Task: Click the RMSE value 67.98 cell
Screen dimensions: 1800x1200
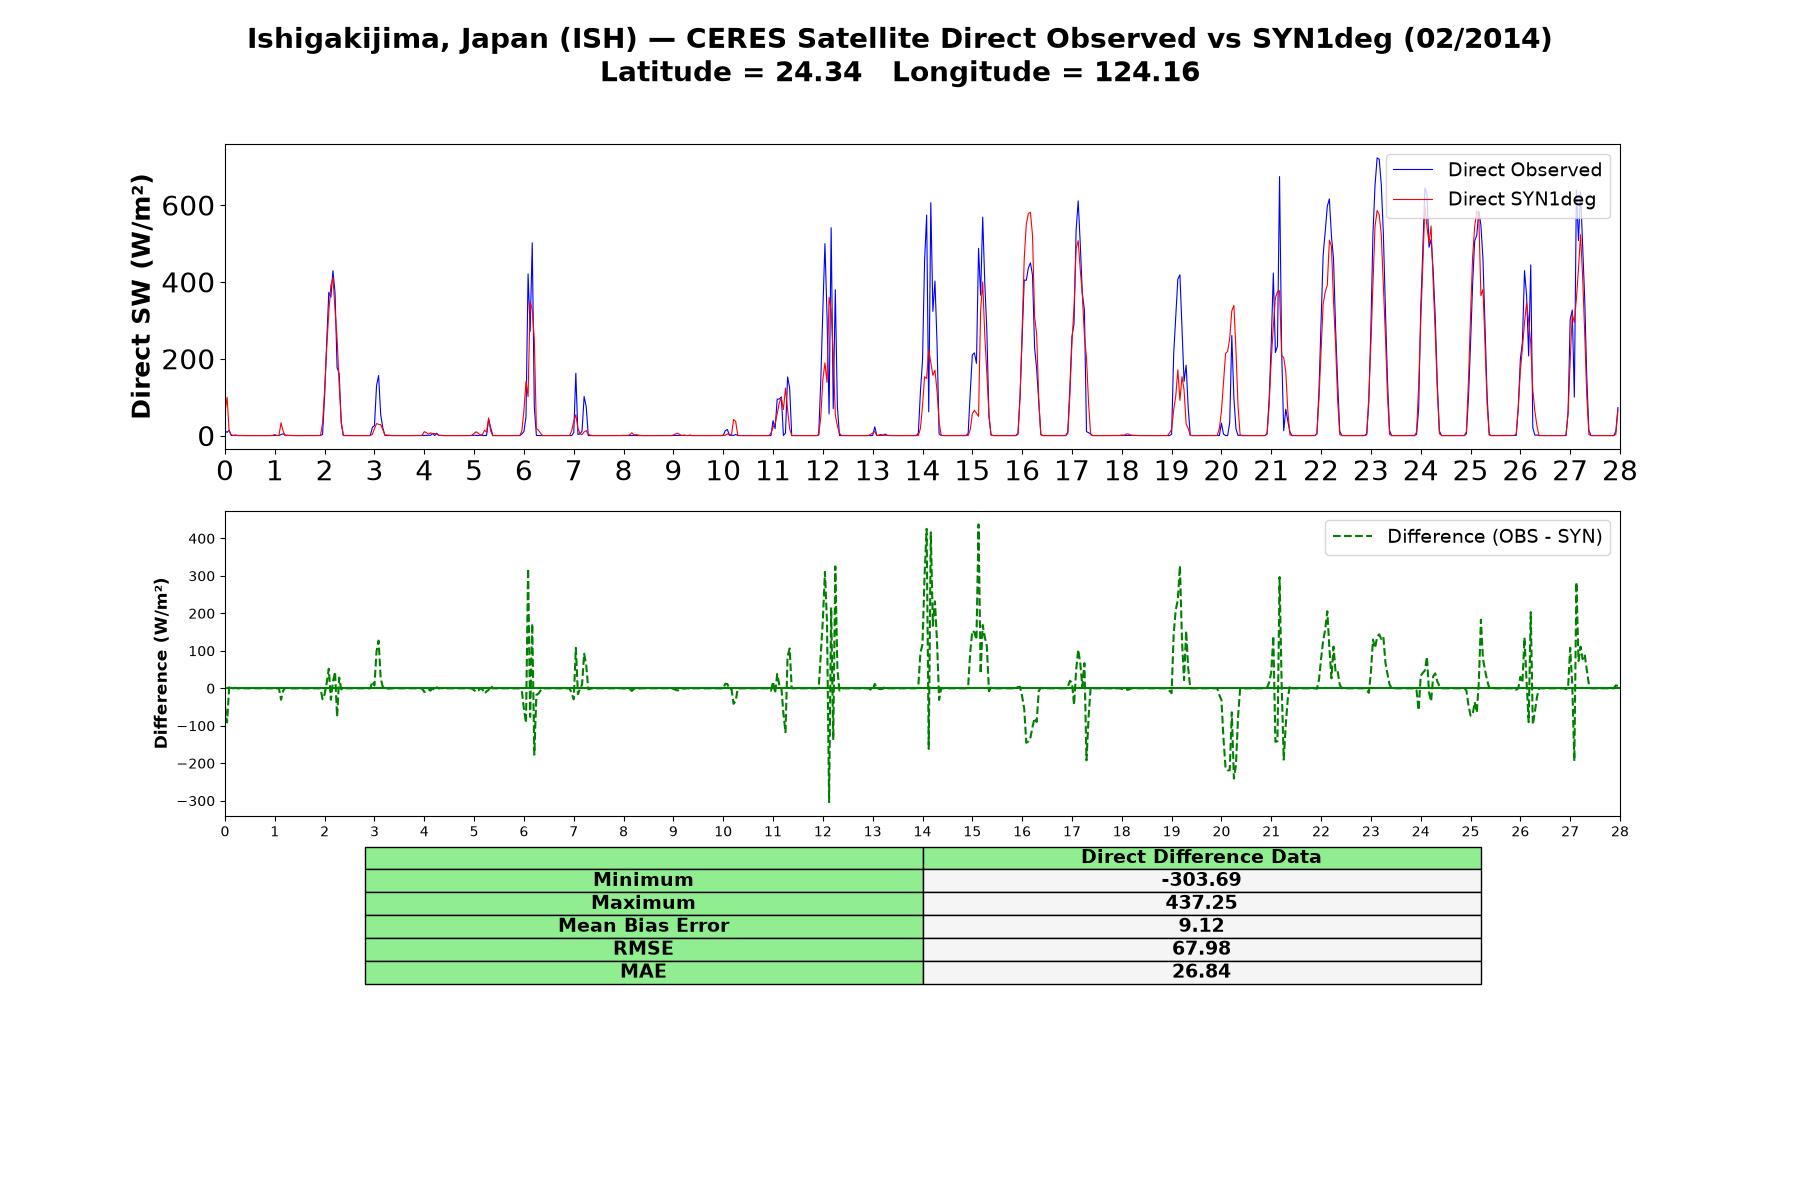Action: [1201, 949]
